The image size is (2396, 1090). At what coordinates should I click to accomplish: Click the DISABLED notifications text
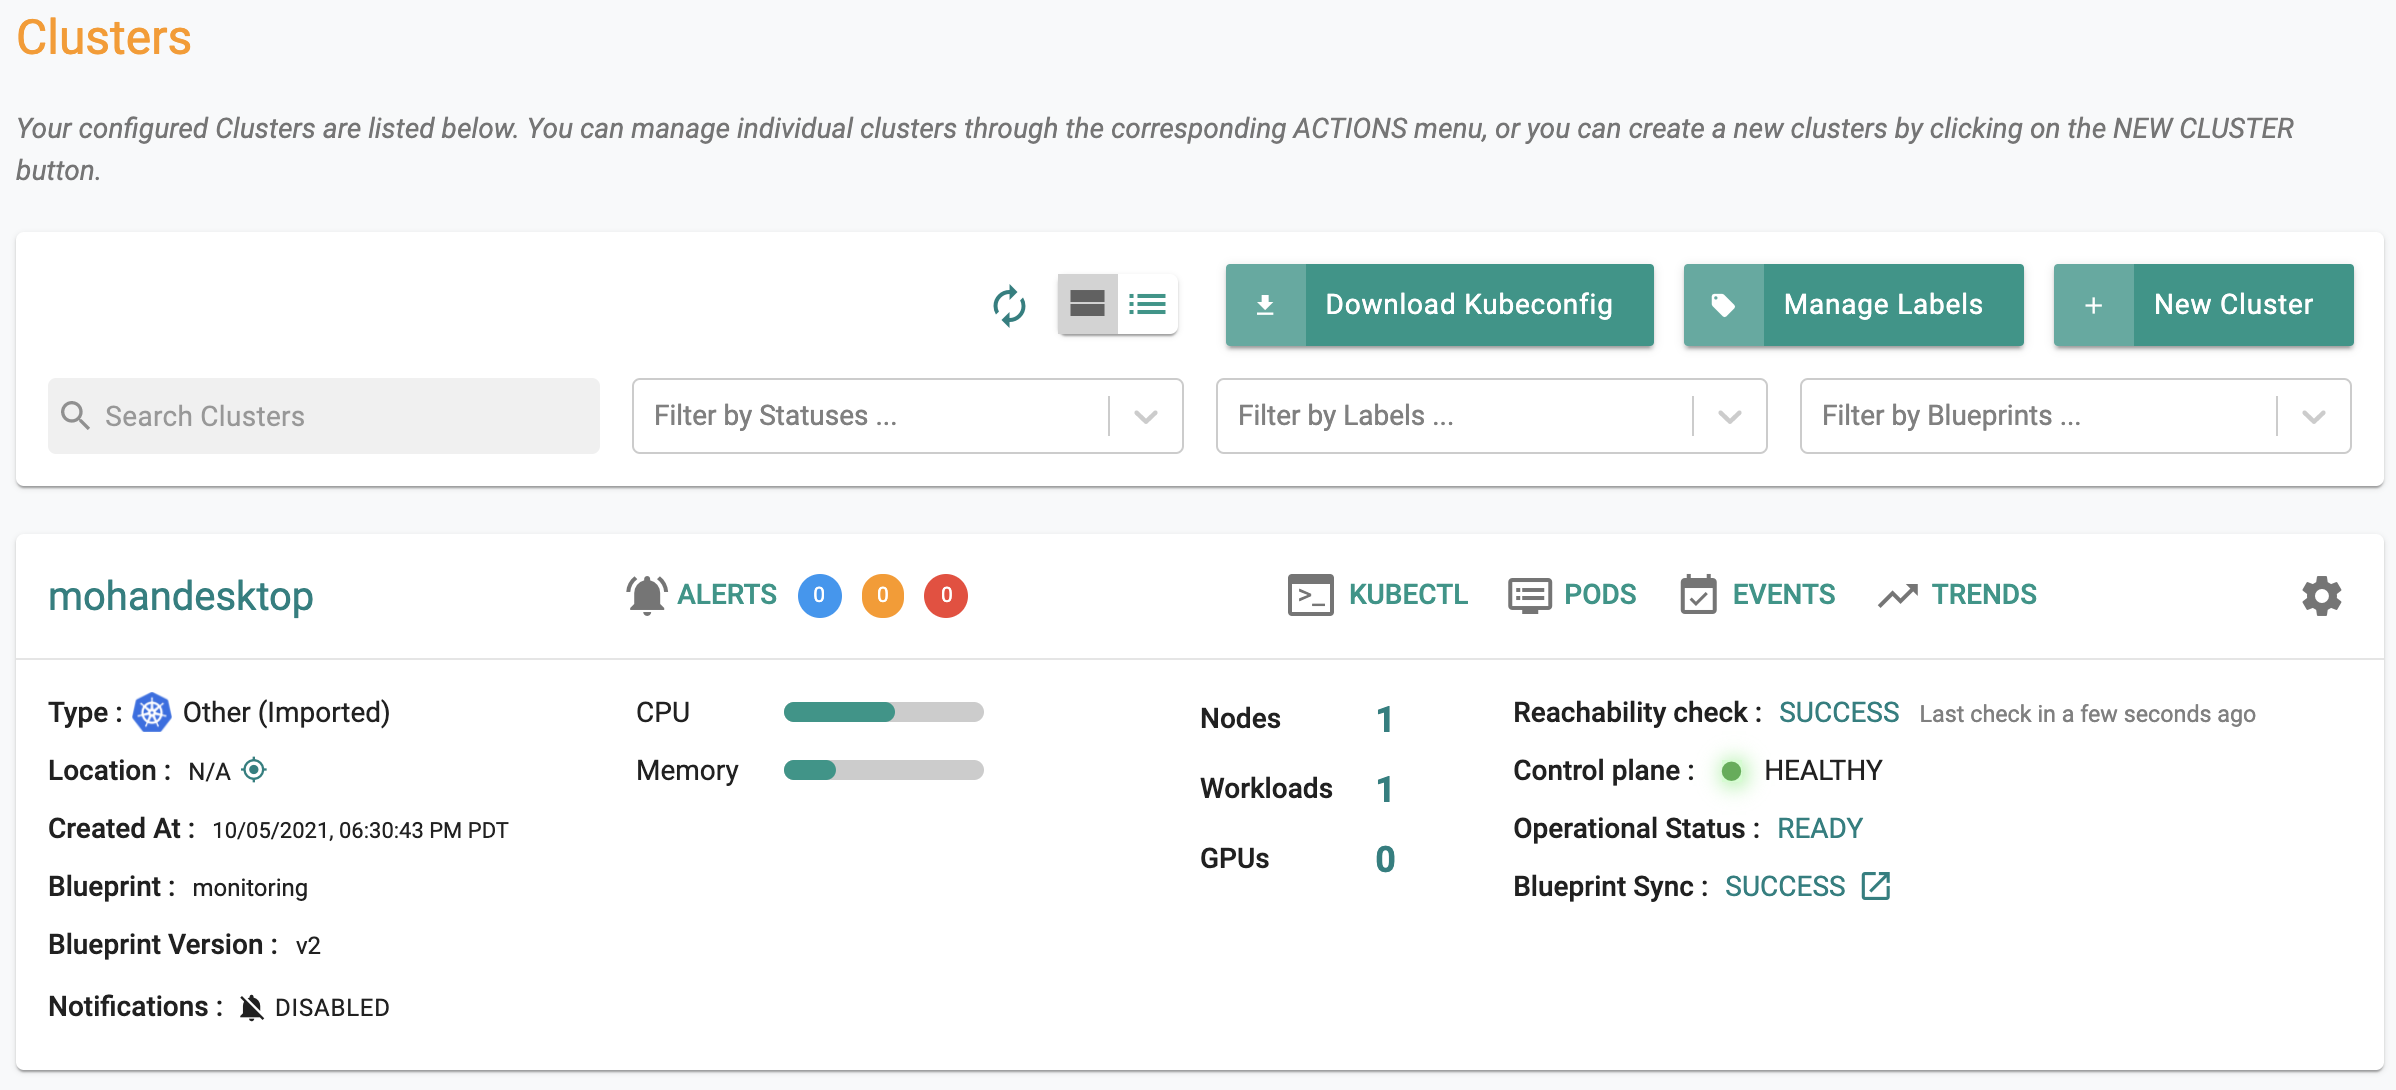tap(332, 1007)
